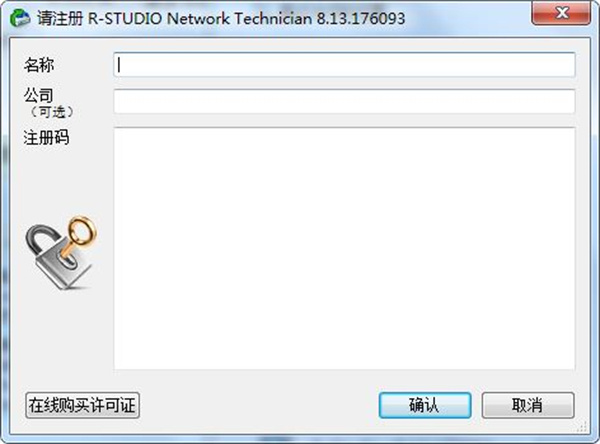Click the 注册码 label text

[x=46, y=137]
